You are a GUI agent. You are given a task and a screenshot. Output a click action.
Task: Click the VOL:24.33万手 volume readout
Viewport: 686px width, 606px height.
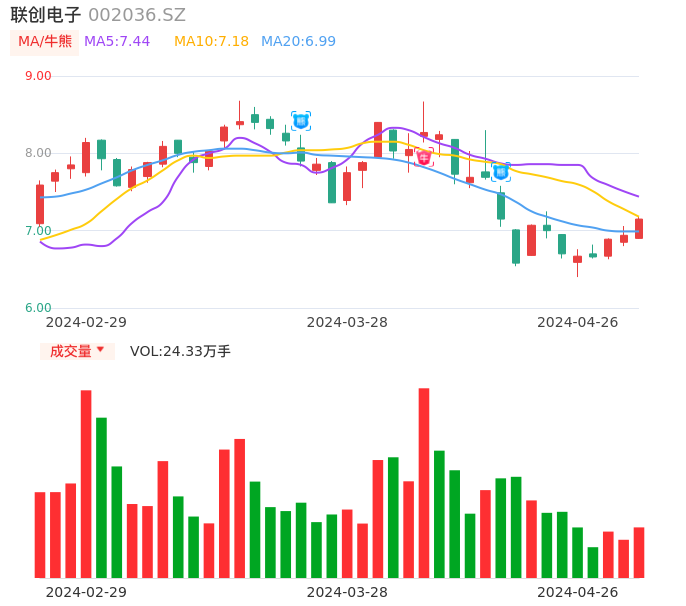pos(180,351)
